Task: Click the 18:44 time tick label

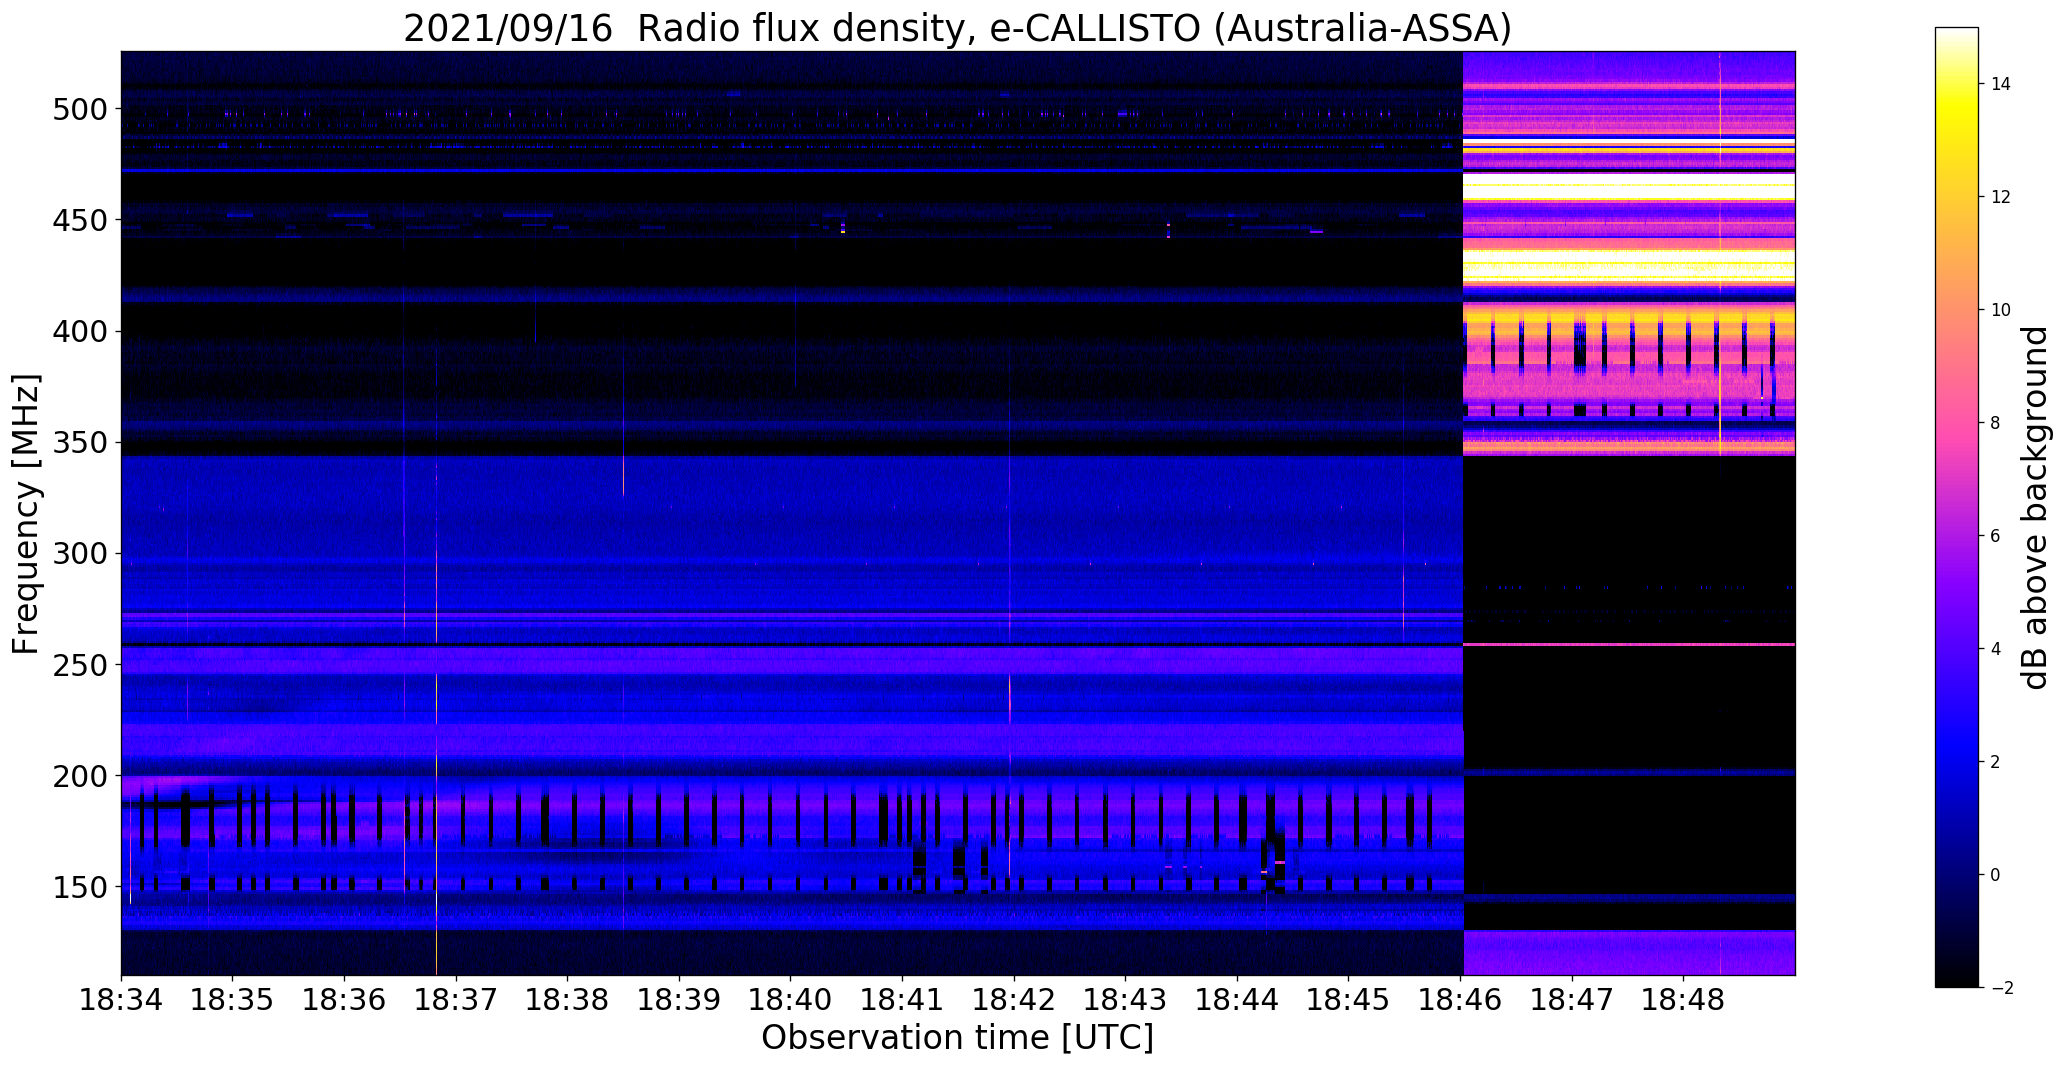Action: tap(1238, 999)
